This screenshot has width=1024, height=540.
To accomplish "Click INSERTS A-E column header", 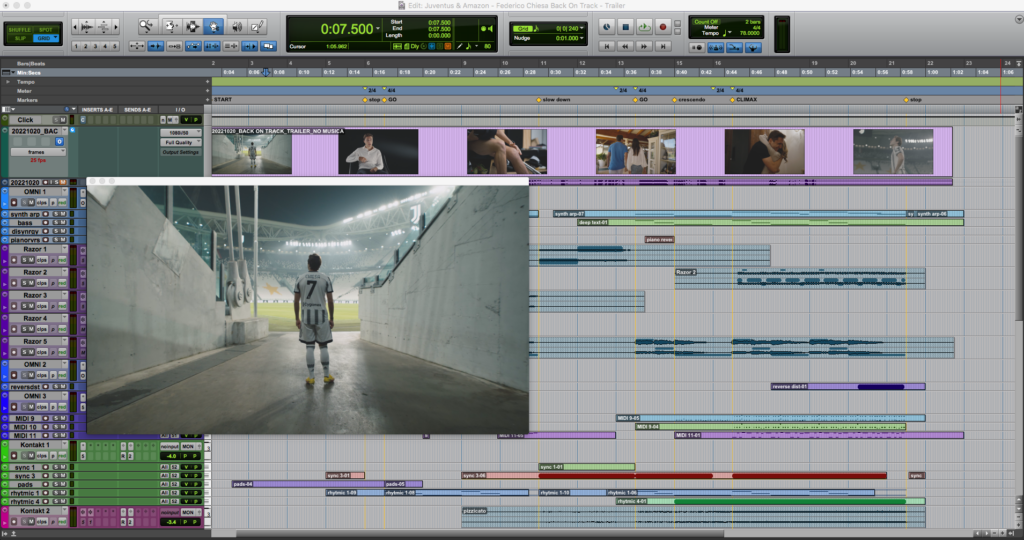I will point(97,110).
